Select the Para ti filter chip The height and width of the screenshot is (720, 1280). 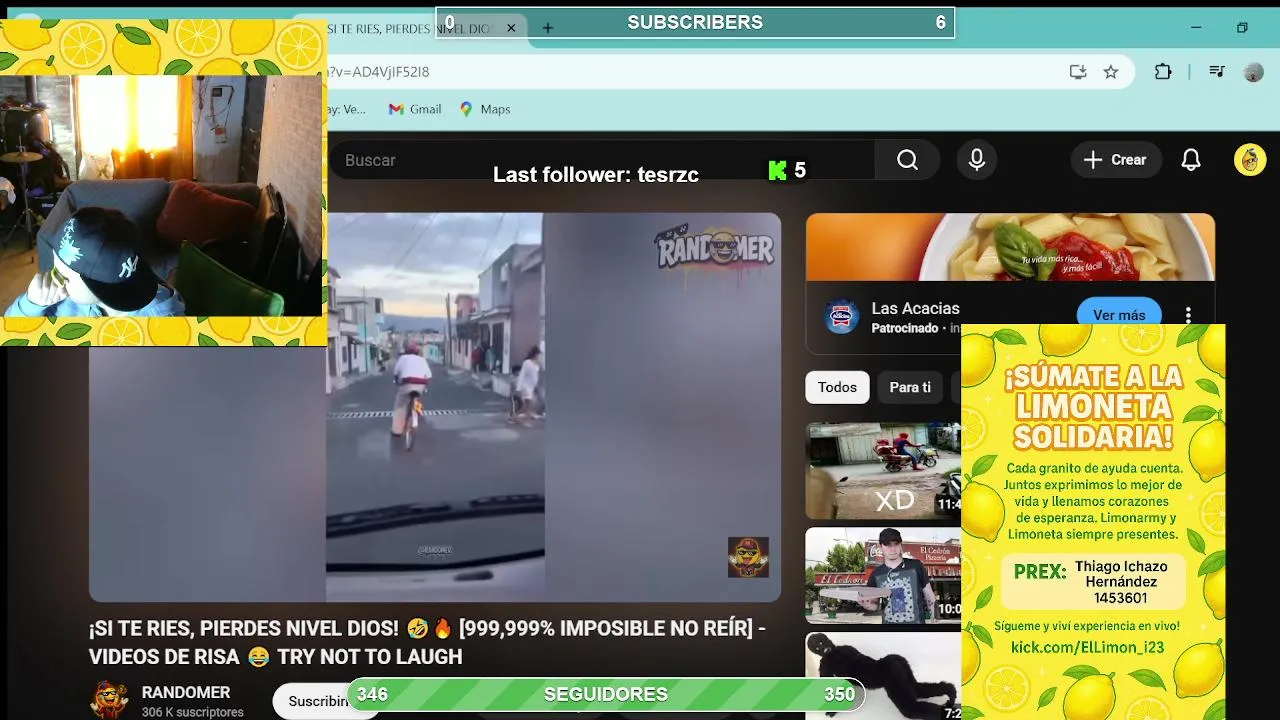coord(910,387)
